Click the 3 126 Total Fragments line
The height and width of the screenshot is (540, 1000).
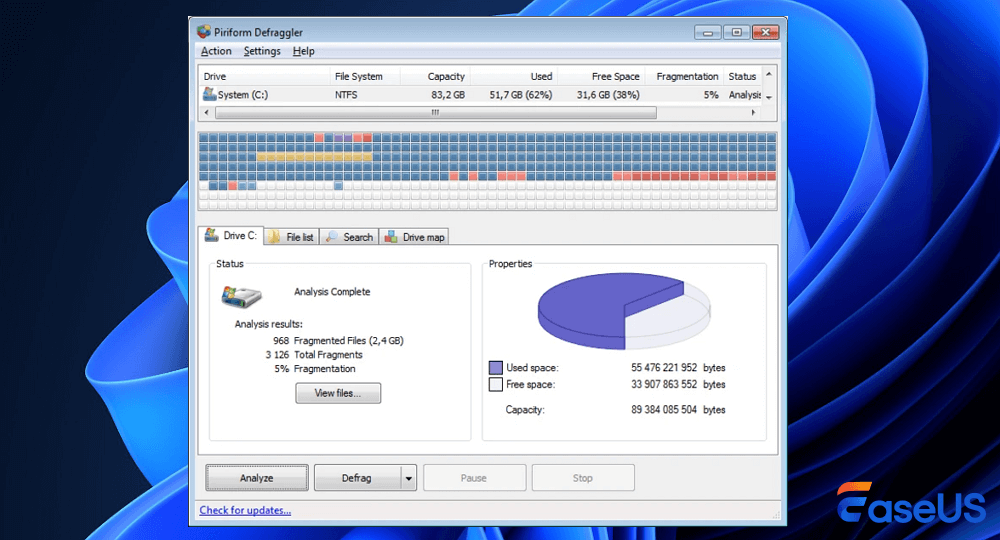pyautogui.click(x=314, y=354)
